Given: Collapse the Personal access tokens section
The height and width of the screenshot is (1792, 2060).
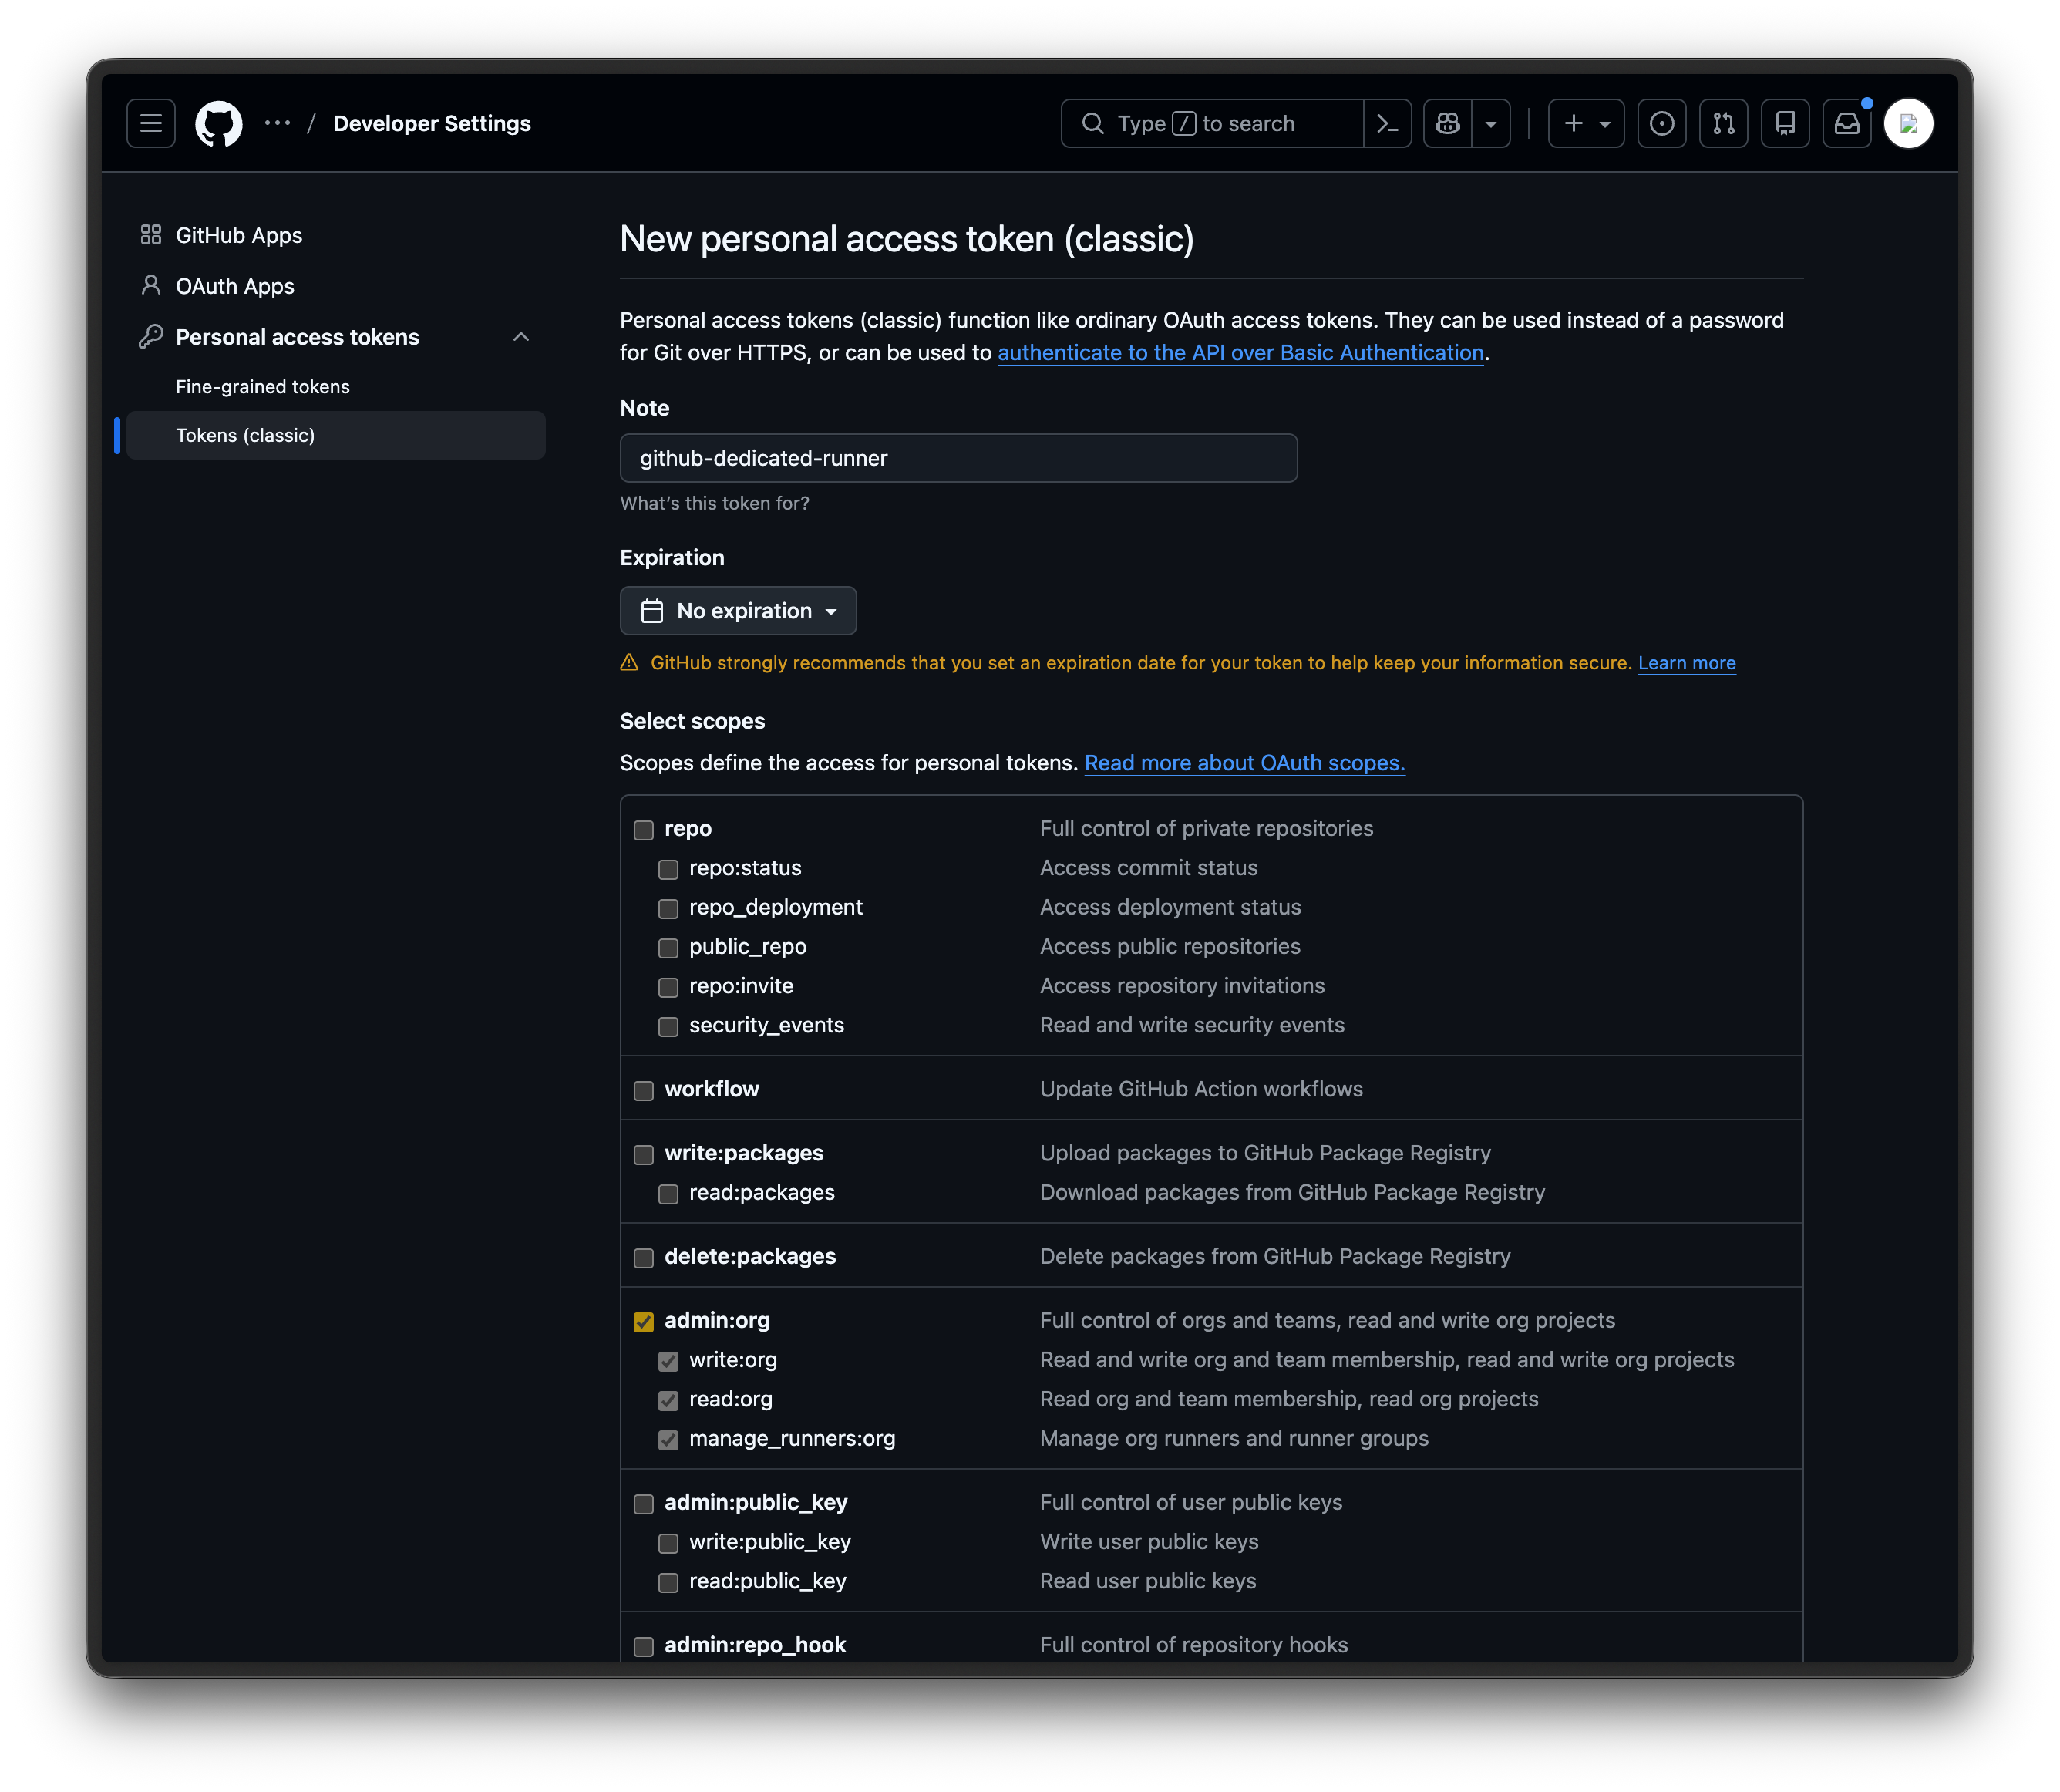Looking at the screenshot, I should tap(521, 336).
